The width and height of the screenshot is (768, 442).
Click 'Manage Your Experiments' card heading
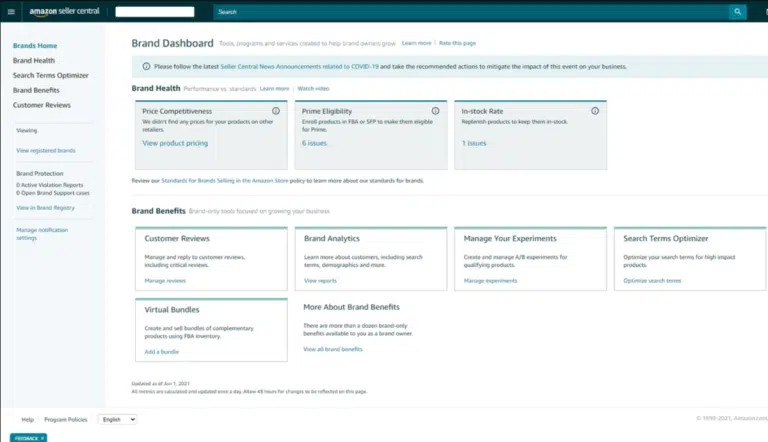click(x=510, y=239)
